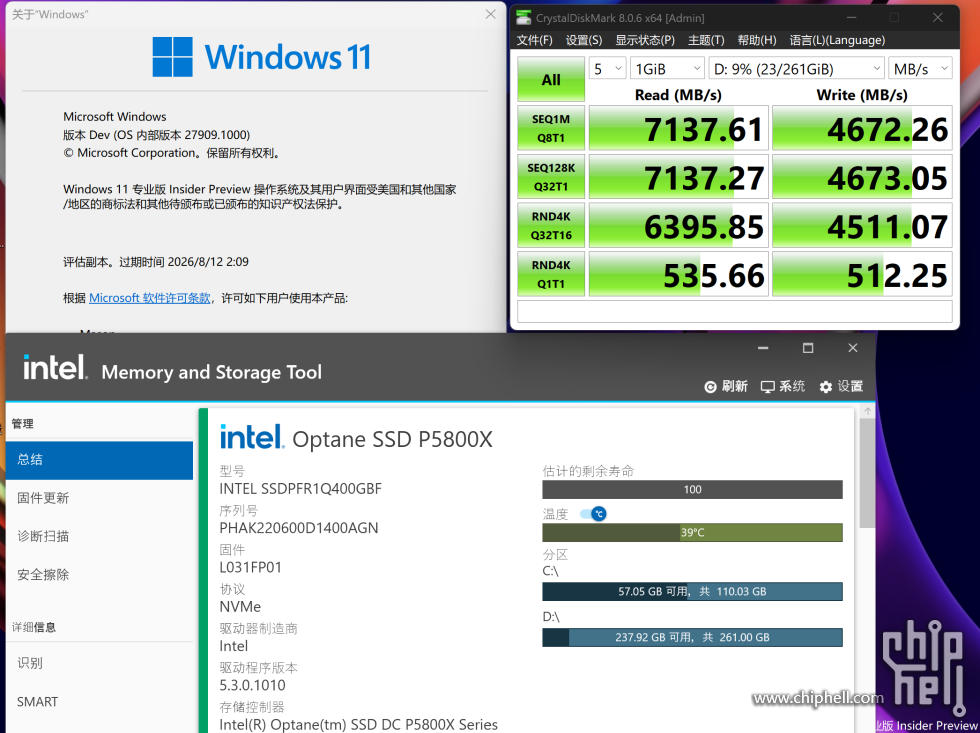Select 总结 in the Intel tool sidebar

pyautogui.click(x=99, y=460)
